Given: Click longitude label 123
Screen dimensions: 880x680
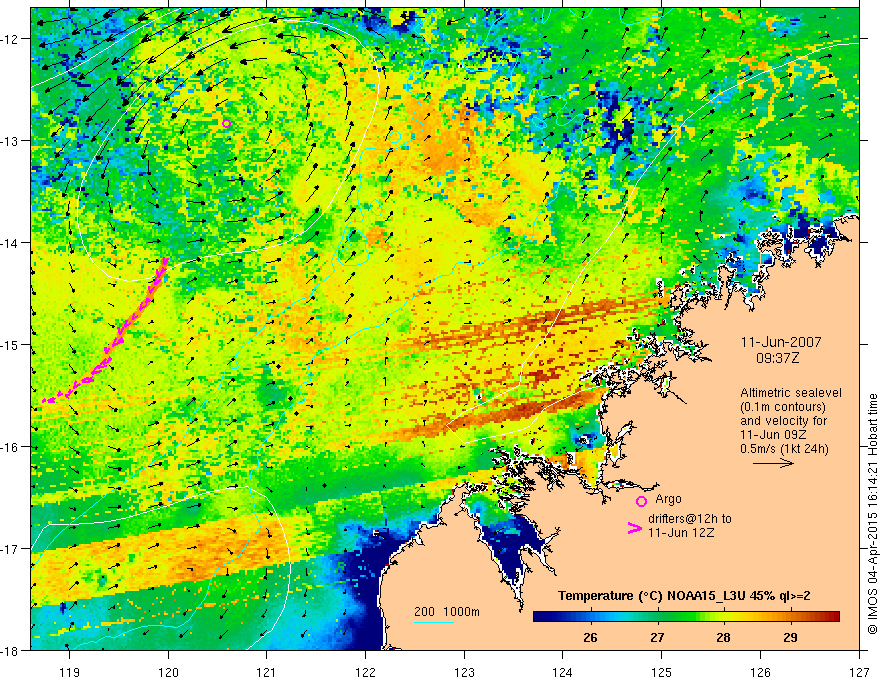Looking at the screenshot, I should pos(464,672).
